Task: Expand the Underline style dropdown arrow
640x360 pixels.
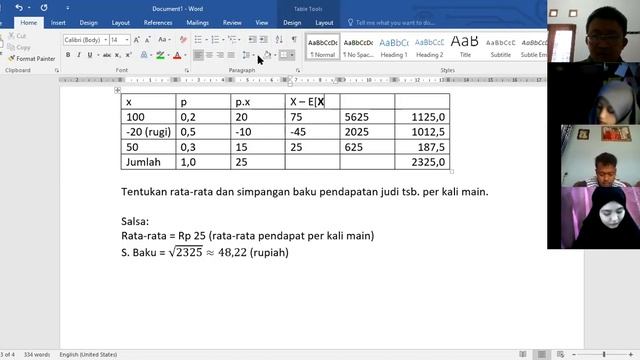Action: tap(98, 55)
